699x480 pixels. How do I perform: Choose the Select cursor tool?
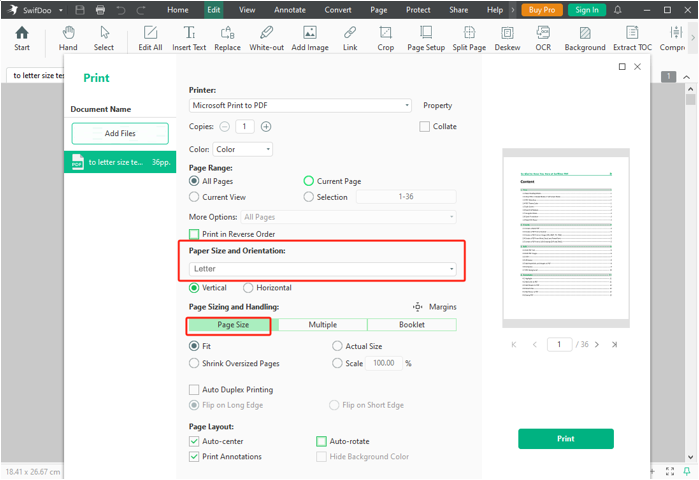pos(104,38)
